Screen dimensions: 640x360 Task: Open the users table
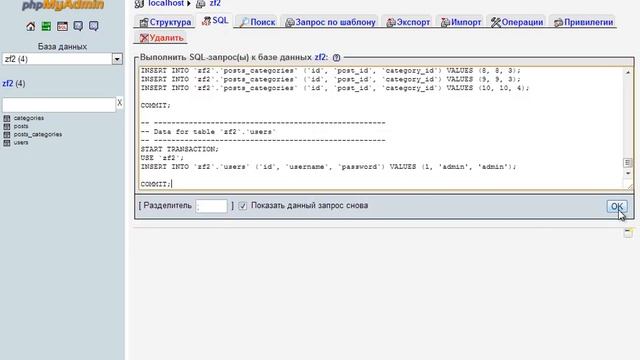(21, 142)
